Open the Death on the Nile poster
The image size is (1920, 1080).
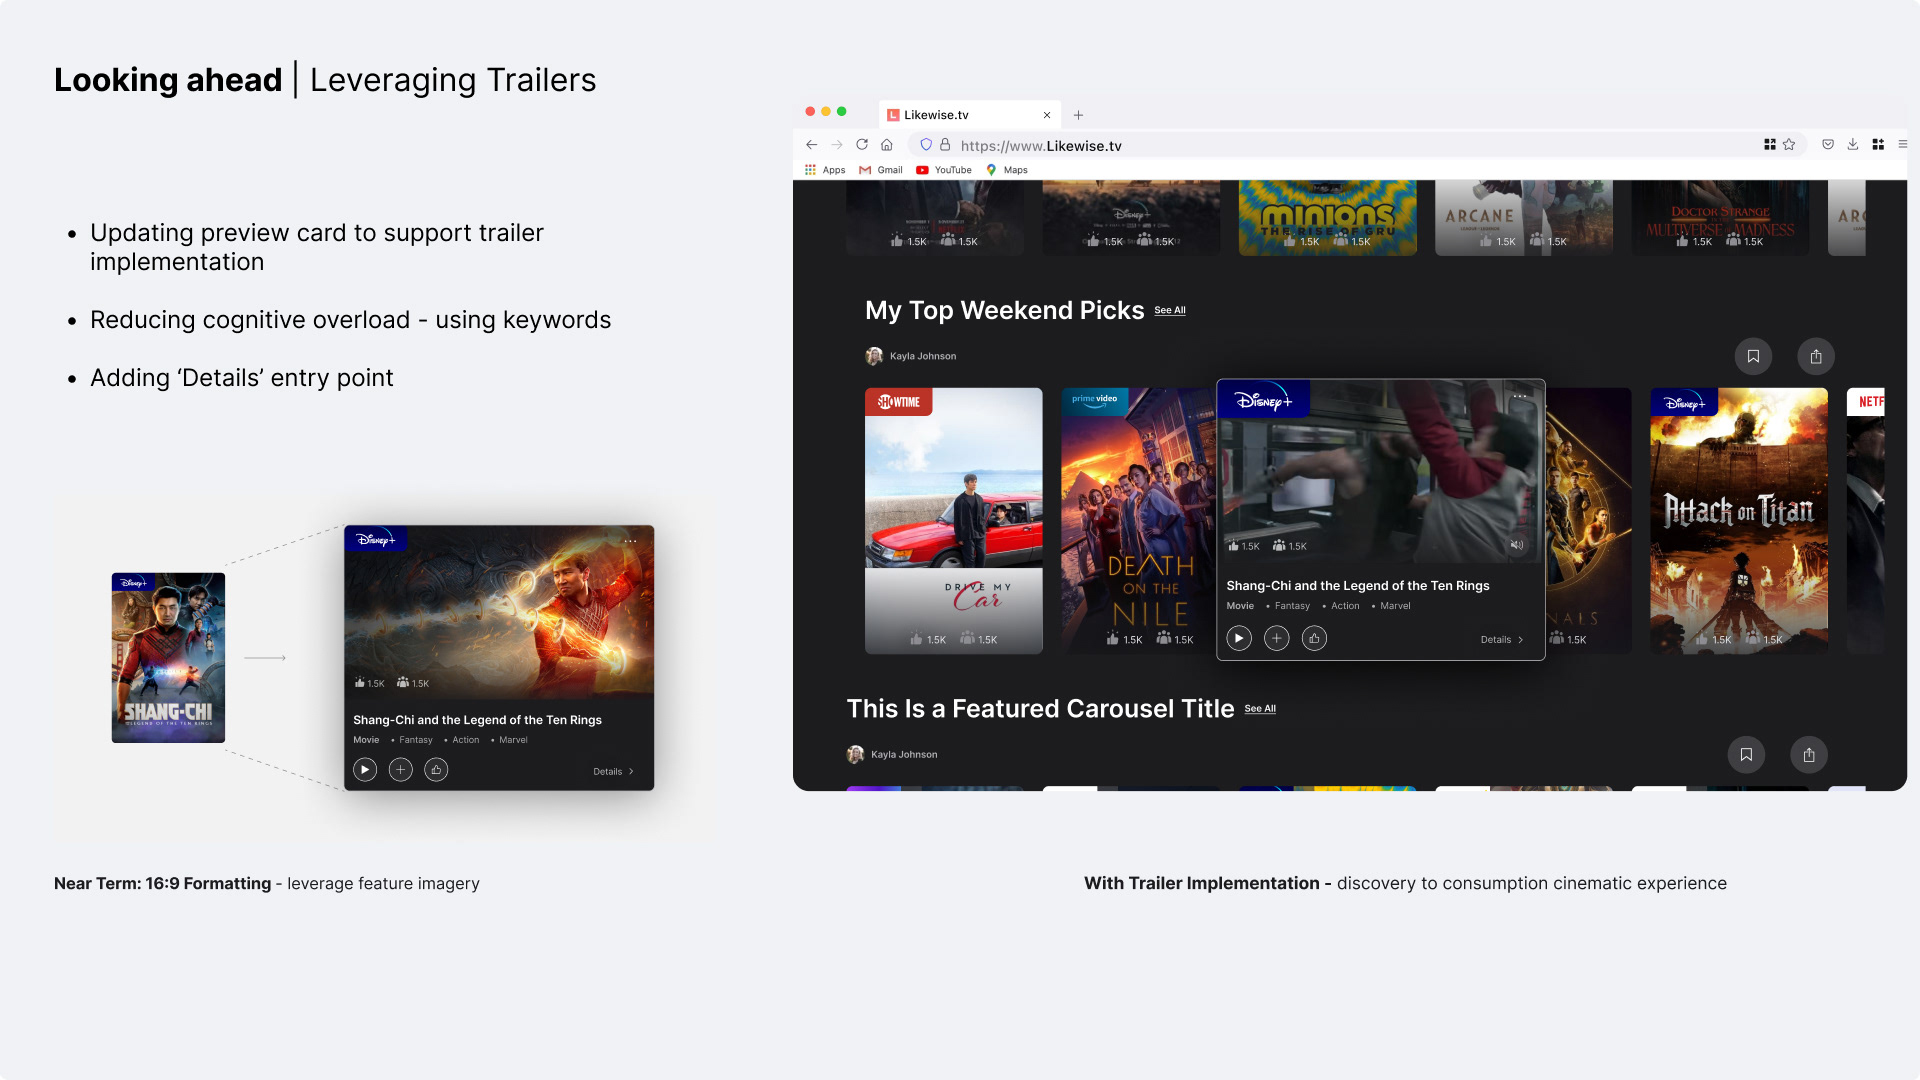tap(1139, 521)
